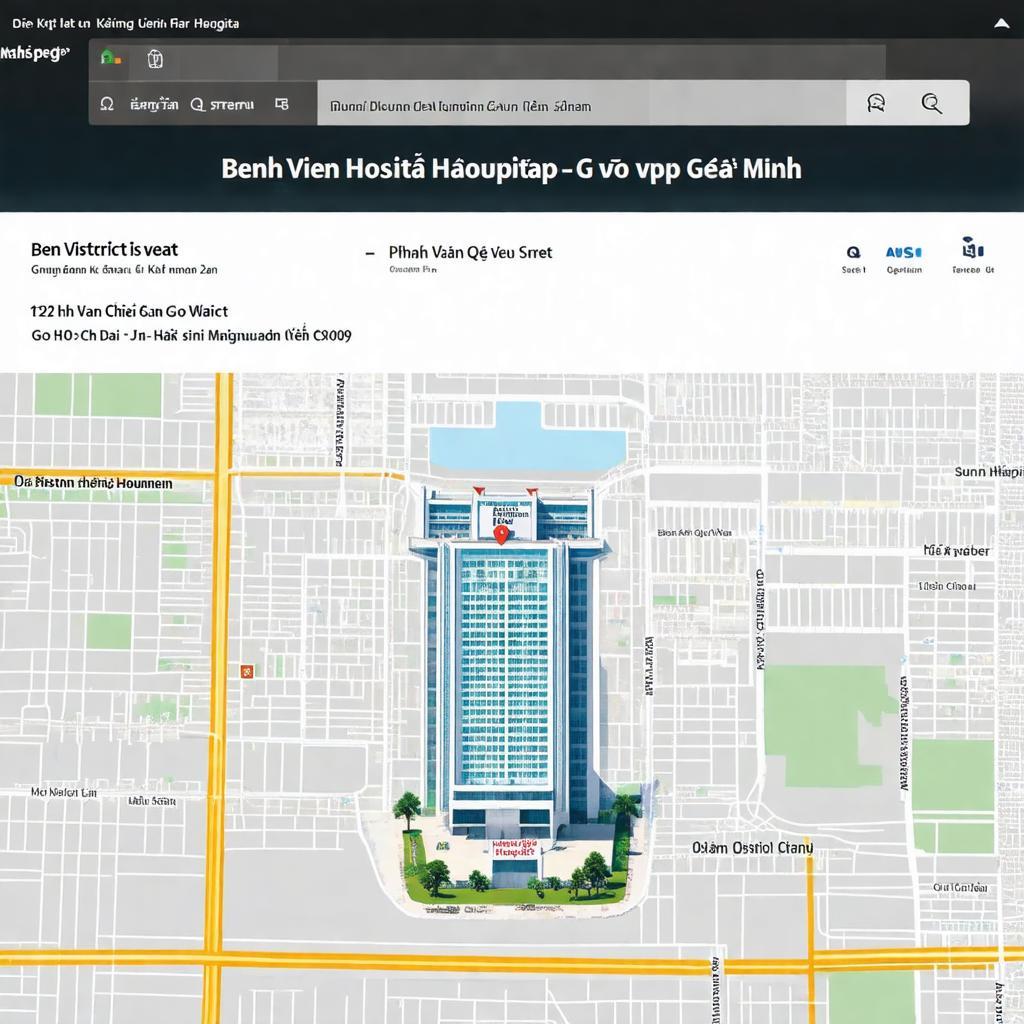Click the dash before 'Plhah Vaán' street
The height and width of the screenshot is (1024, 1024).
point(370,253)
